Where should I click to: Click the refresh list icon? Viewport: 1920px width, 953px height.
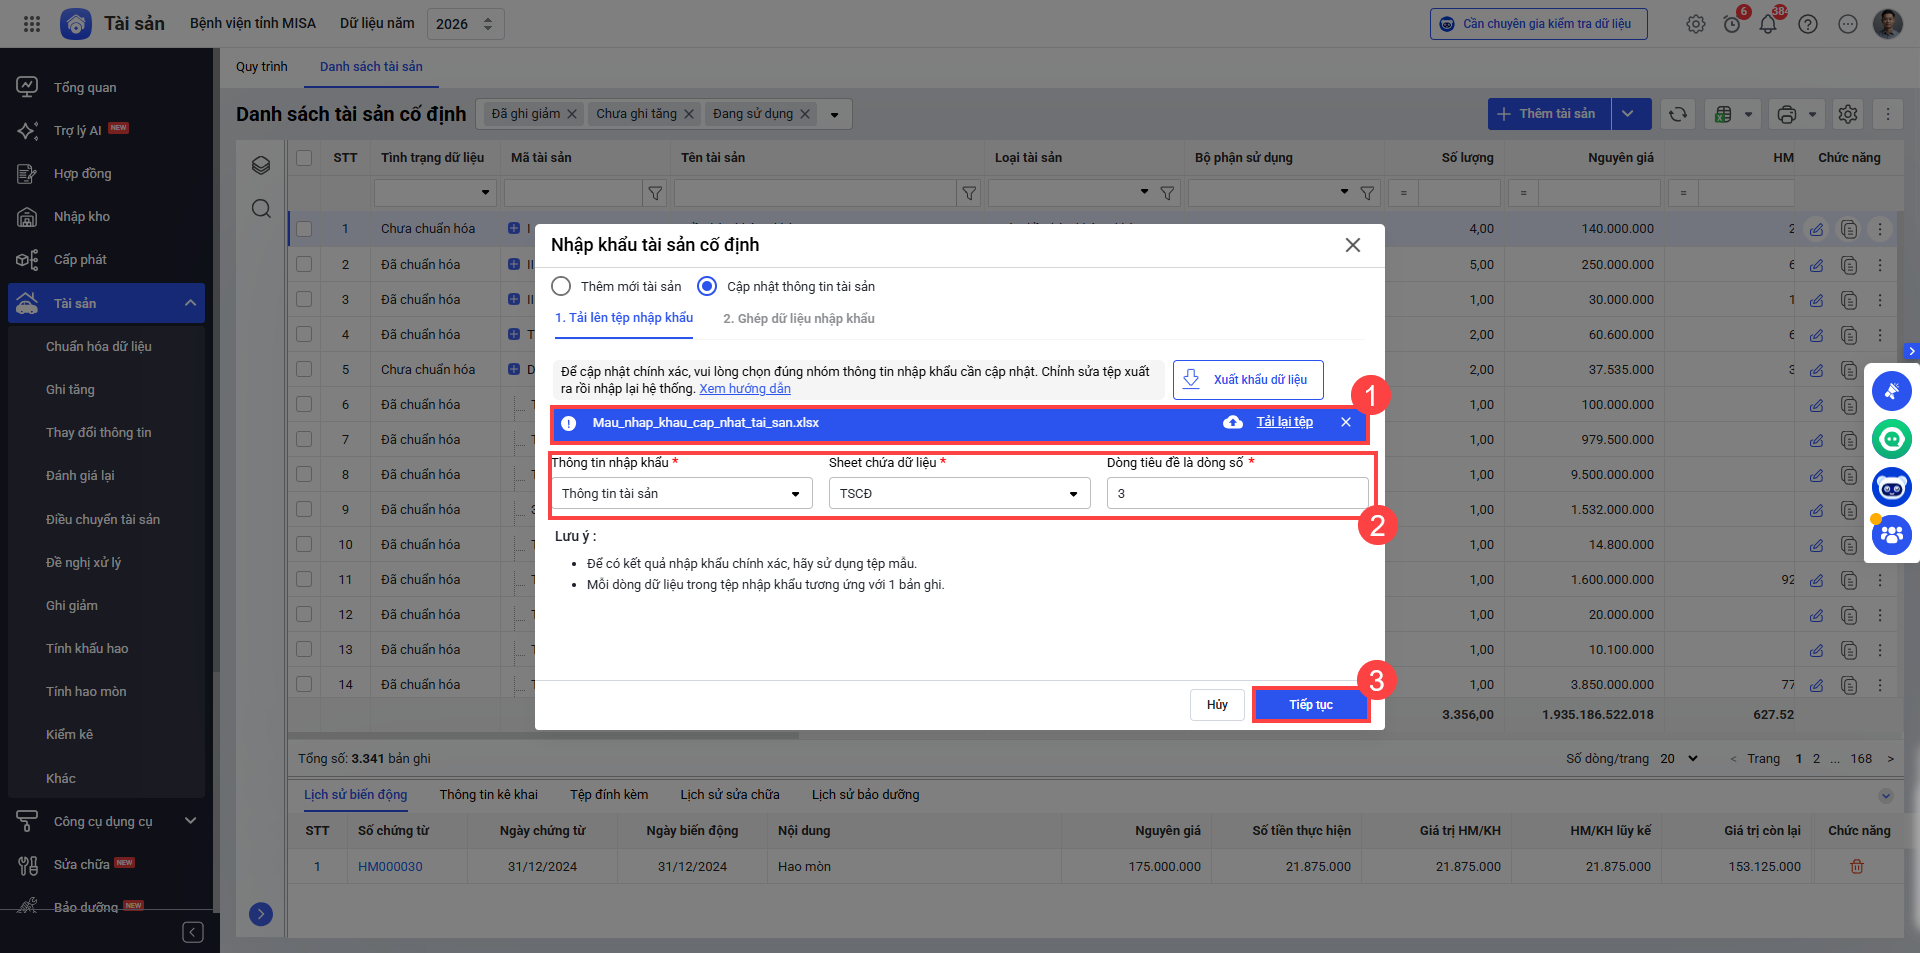pos(1678,114)
